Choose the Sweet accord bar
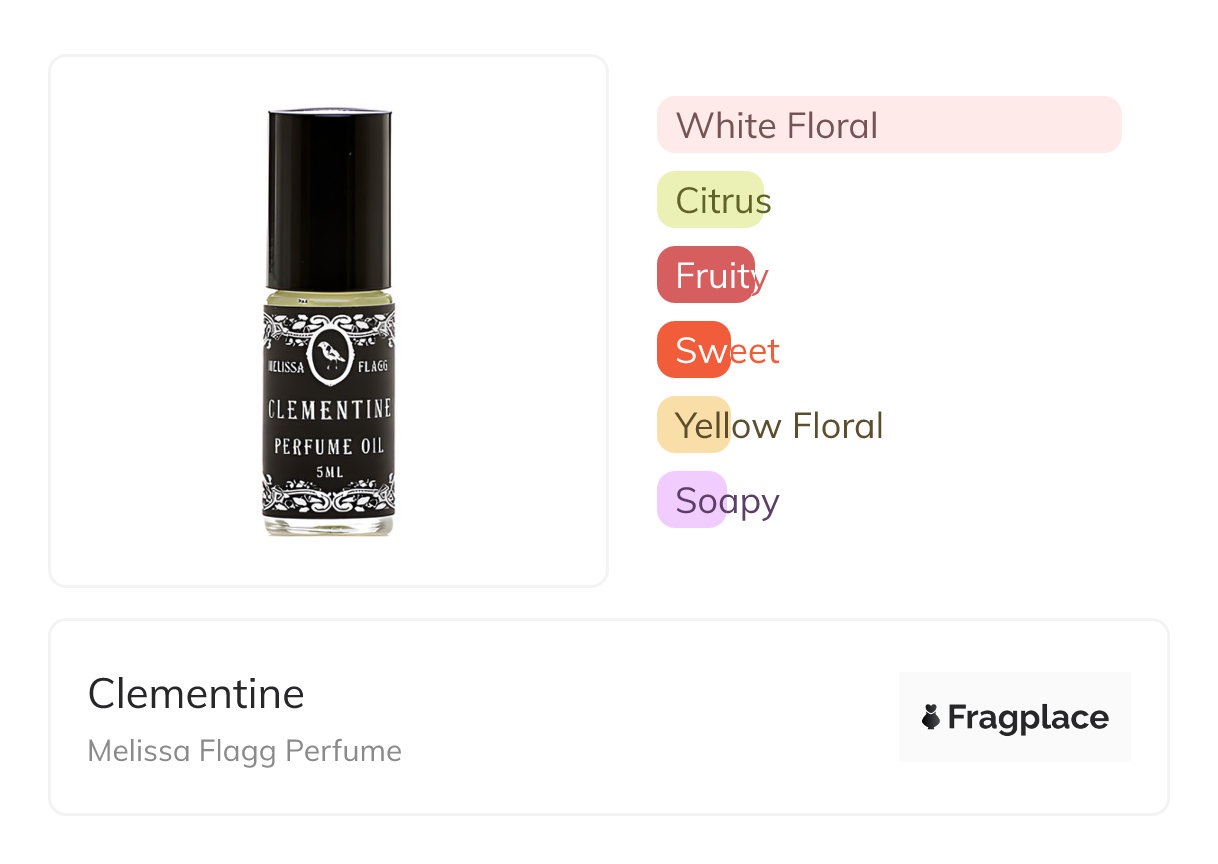The image size is (1218, 864). click(695, 350)
